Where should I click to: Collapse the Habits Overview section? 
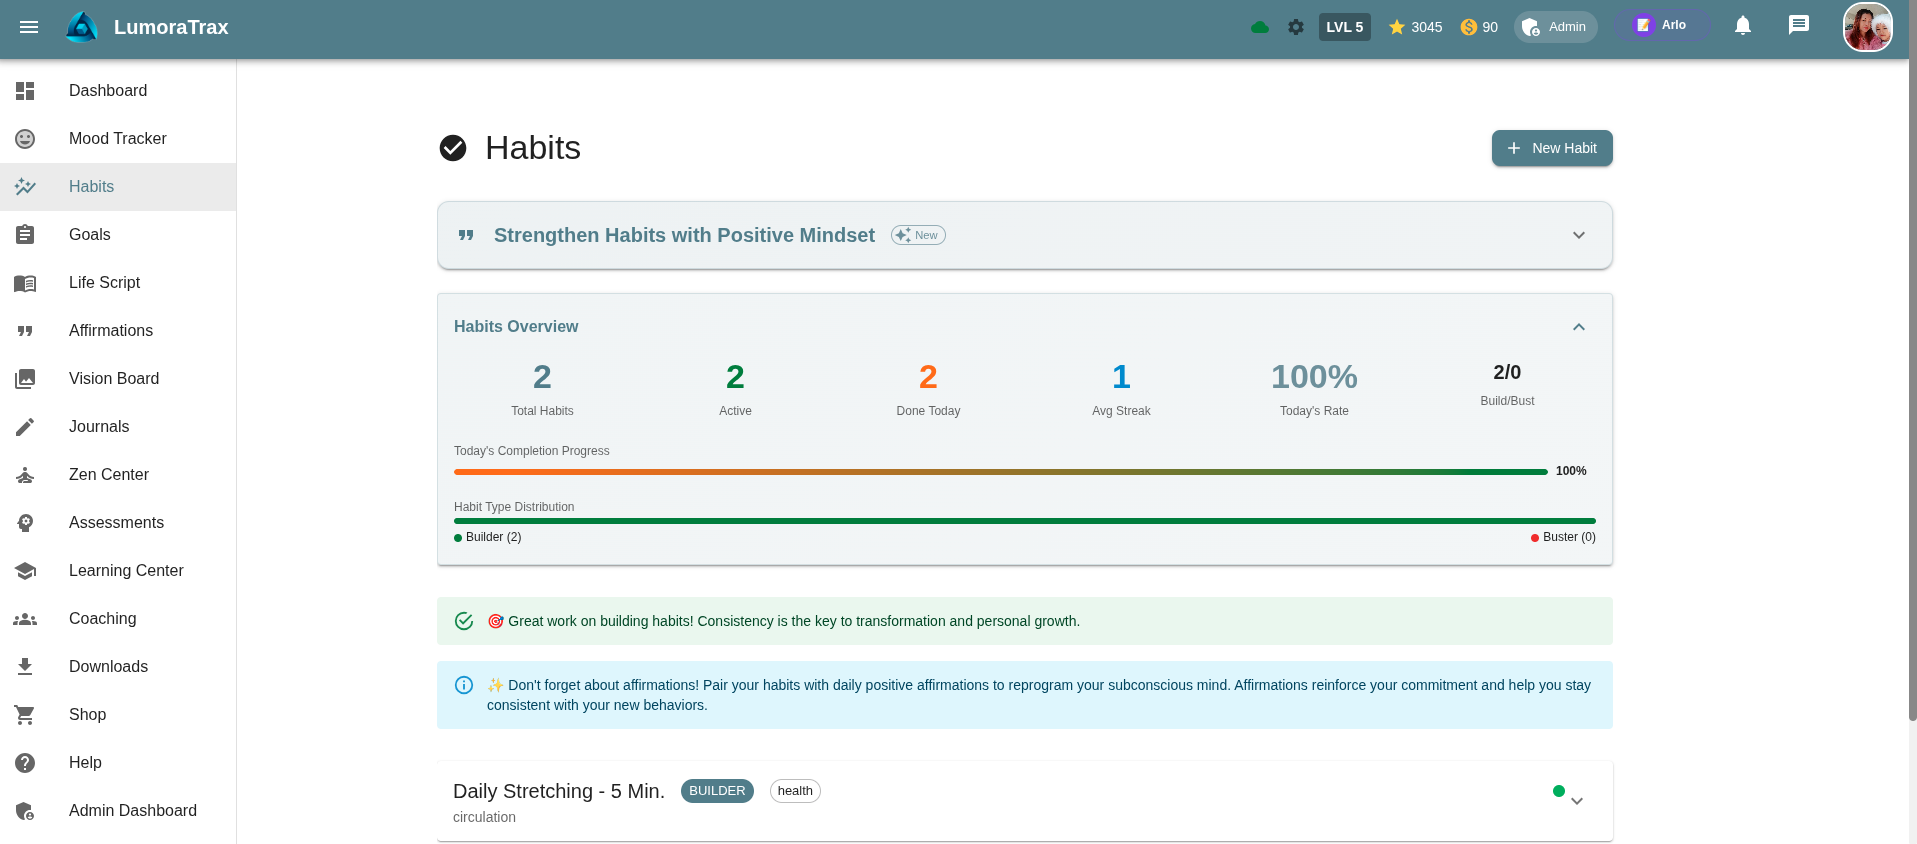(x=1579, y=327)
